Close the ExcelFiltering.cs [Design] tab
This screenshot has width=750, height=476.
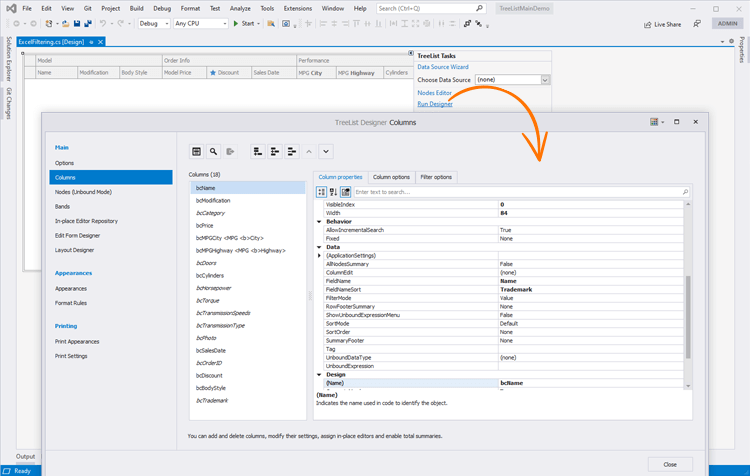pyautogui.click(x=100, y=42)
